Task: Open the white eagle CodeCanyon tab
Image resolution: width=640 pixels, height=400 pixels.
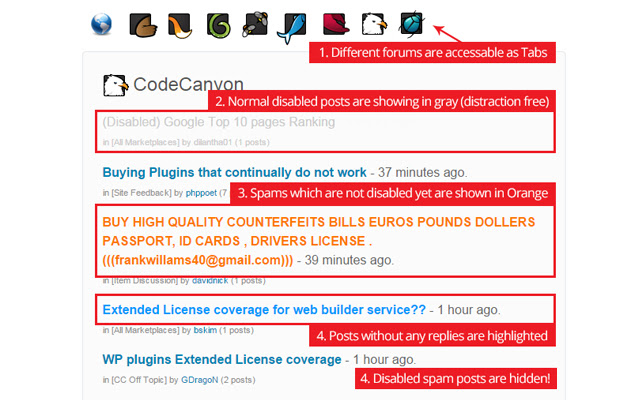Action: pos(374,24)
